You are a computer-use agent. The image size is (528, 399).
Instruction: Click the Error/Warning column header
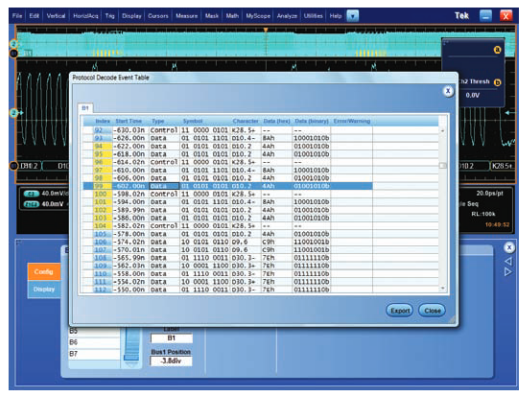[x=352, y=121]
